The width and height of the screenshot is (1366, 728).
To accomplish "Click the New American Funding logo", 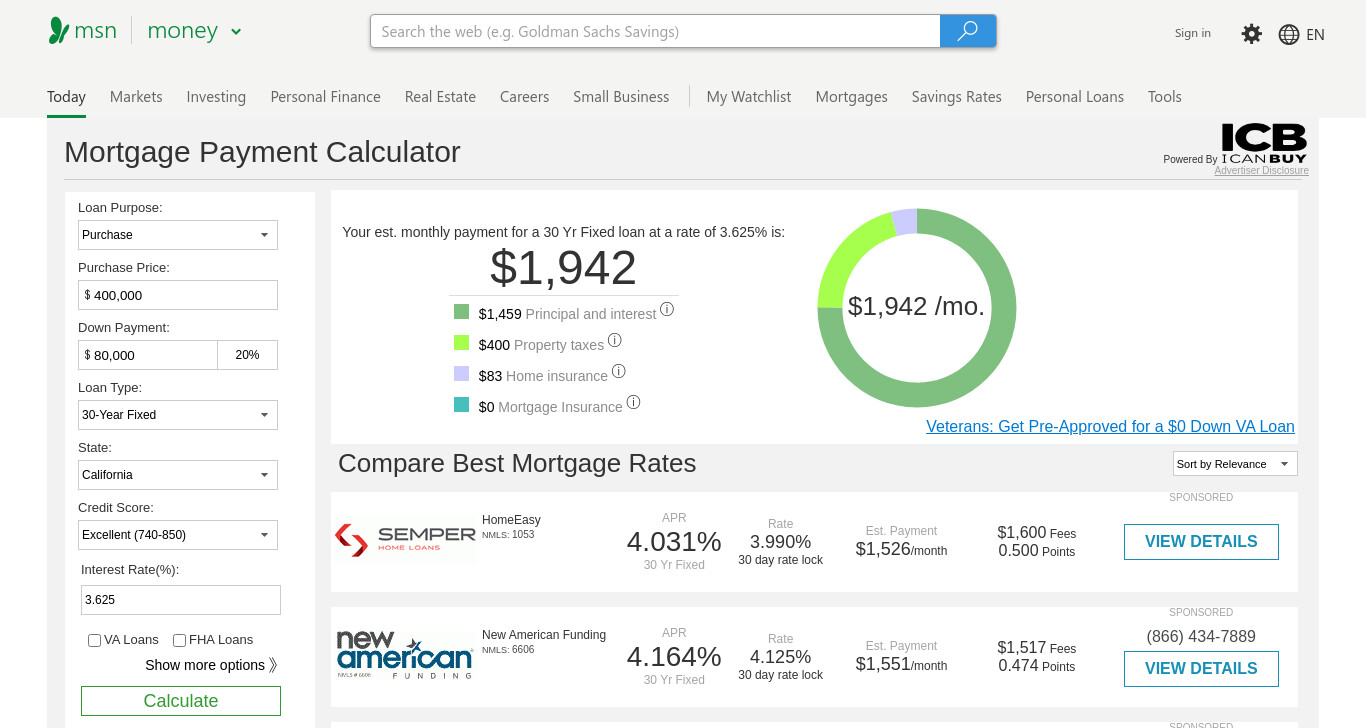I will (405, 655).
